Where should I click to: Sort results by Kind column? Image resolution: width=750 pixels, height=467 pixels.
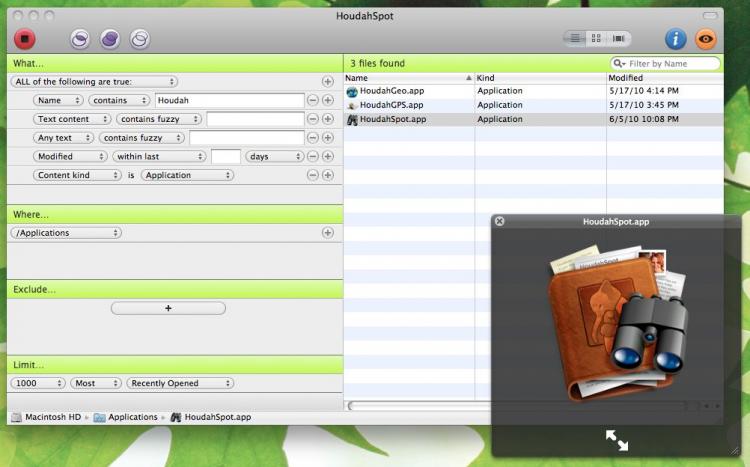tap(540, 78)
